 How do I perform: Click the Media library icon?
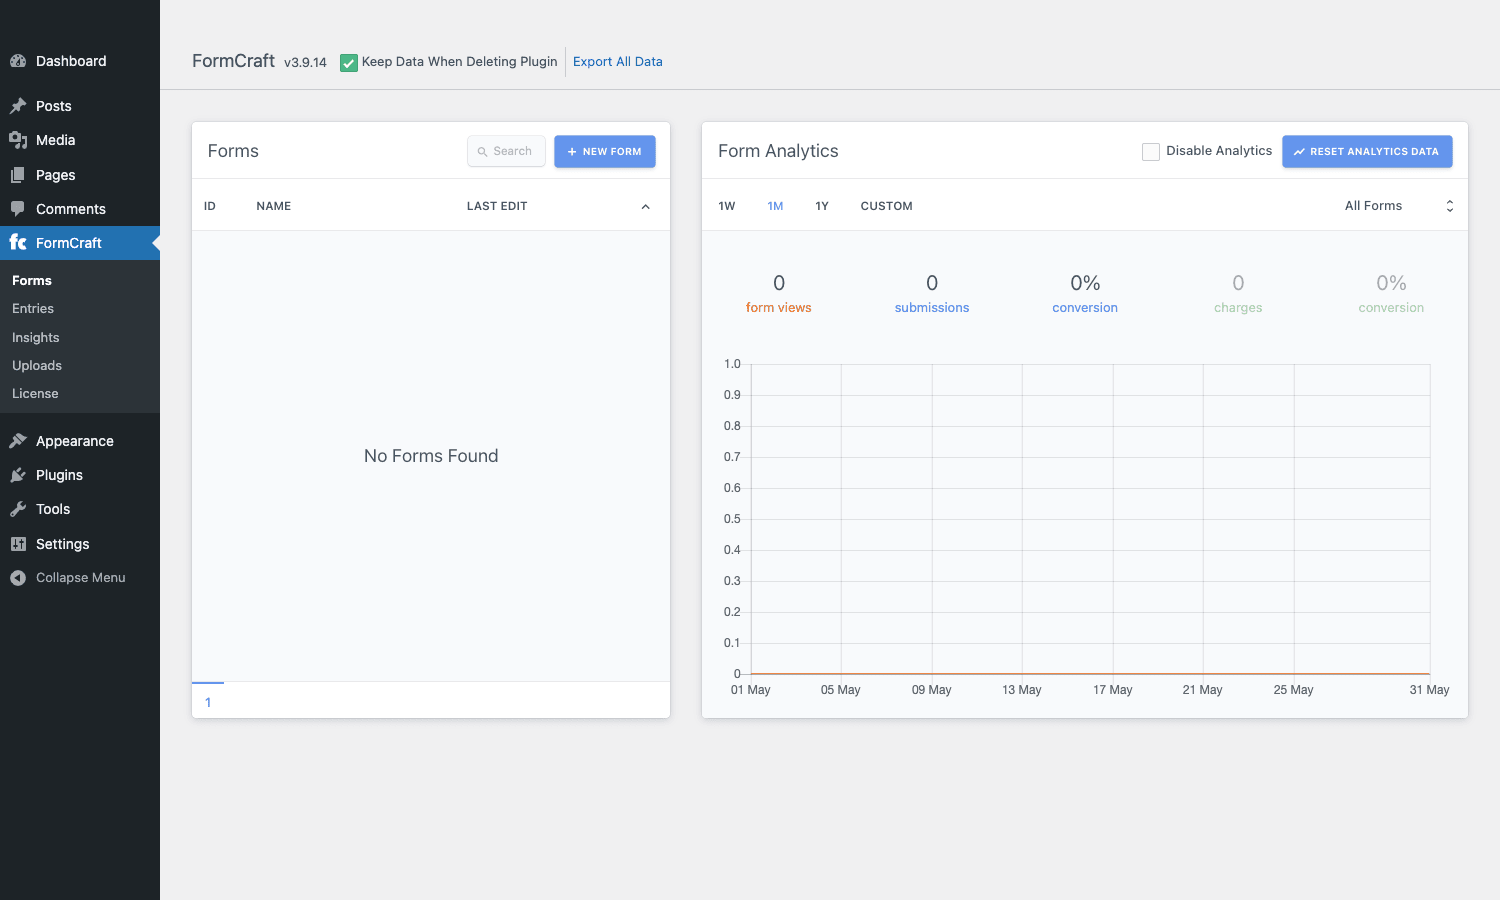pos(18,140)
